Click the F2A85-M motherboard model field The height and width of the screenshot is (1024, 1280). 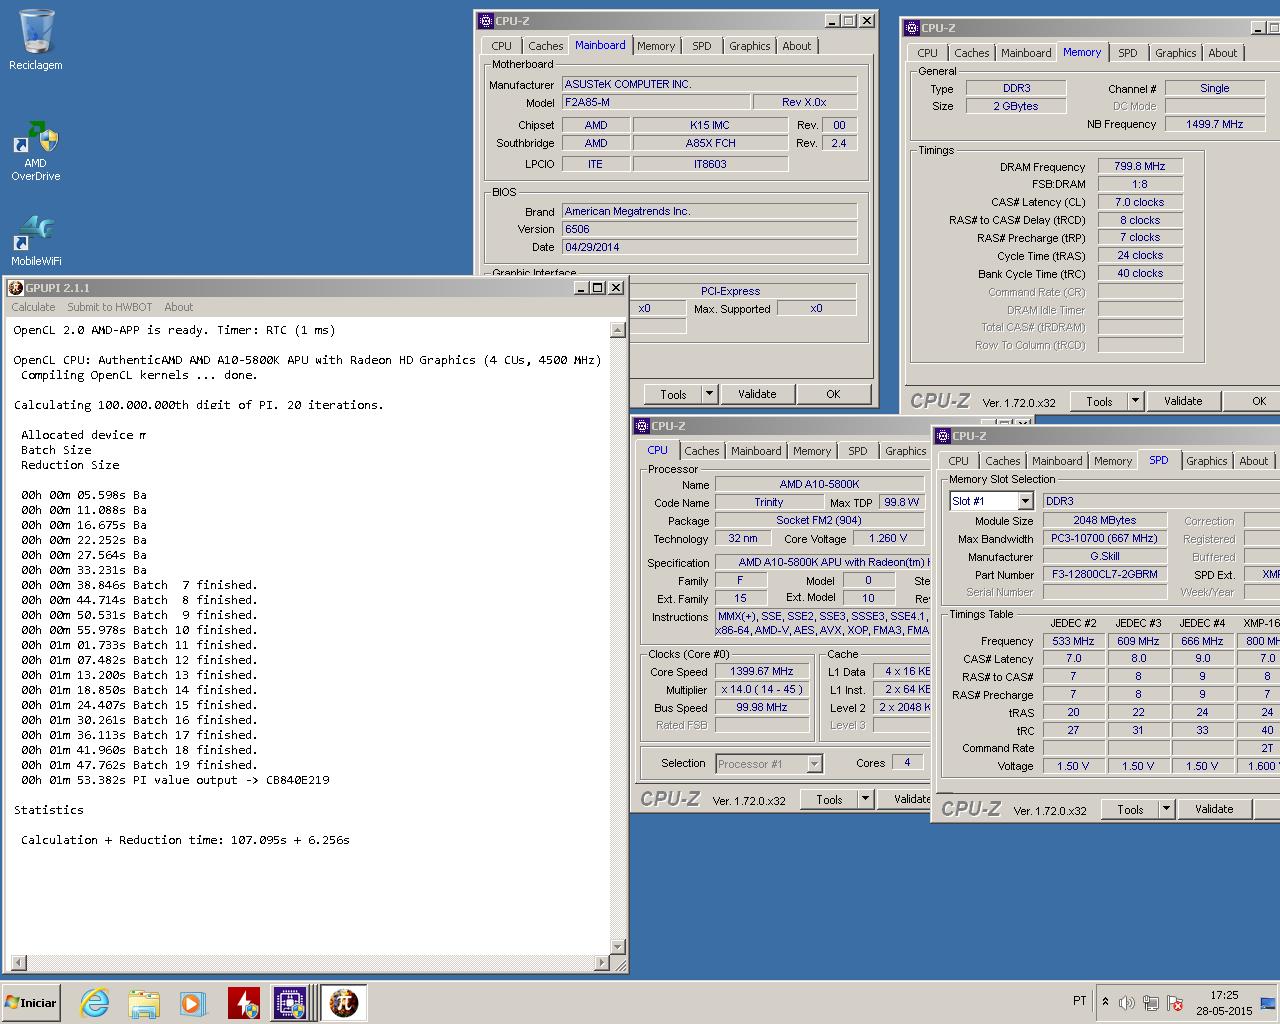pyautogui.click(x=656, y=102)
